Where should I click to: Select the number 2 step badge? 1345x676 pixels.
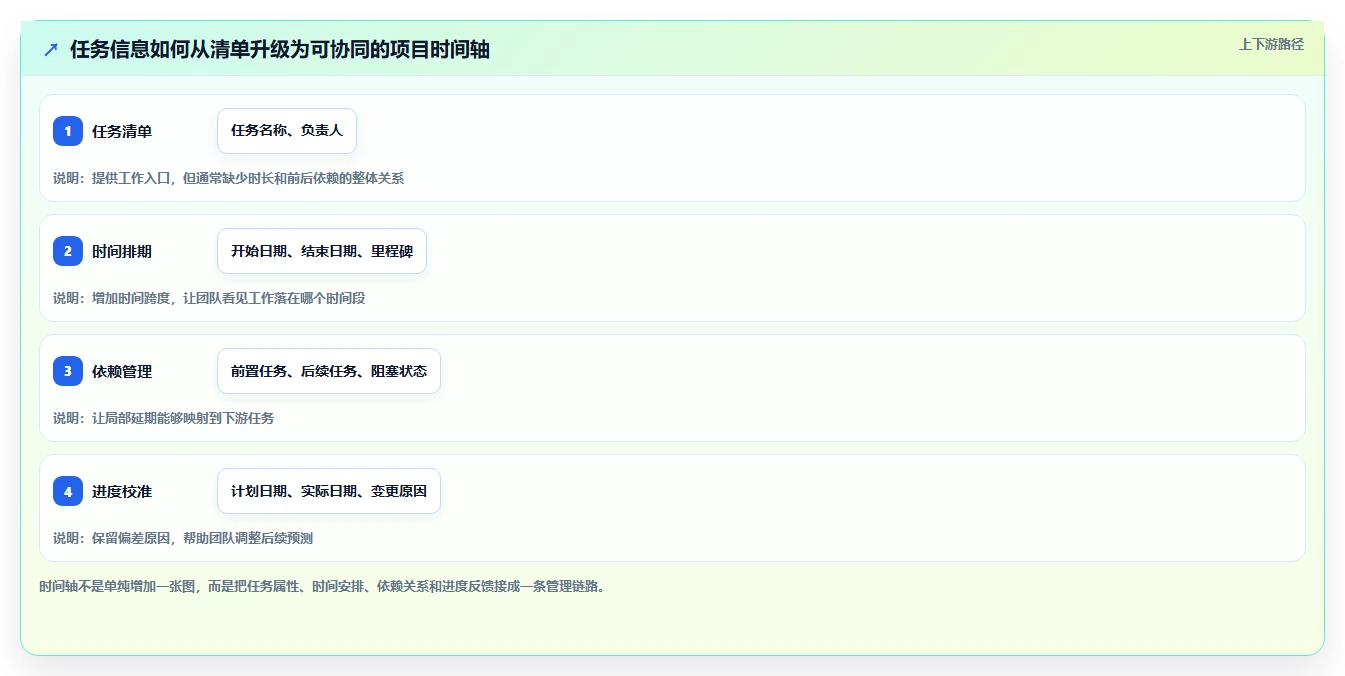(68, 251)
